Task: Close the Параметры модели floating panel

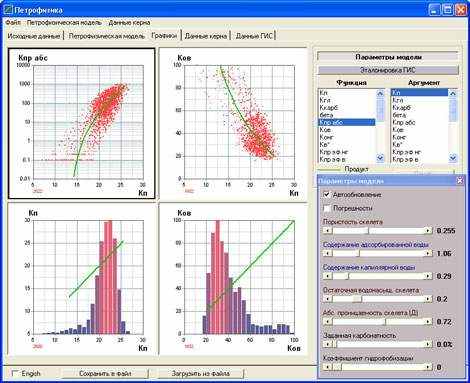Action: pyautogui.click(x=460, y=181)
